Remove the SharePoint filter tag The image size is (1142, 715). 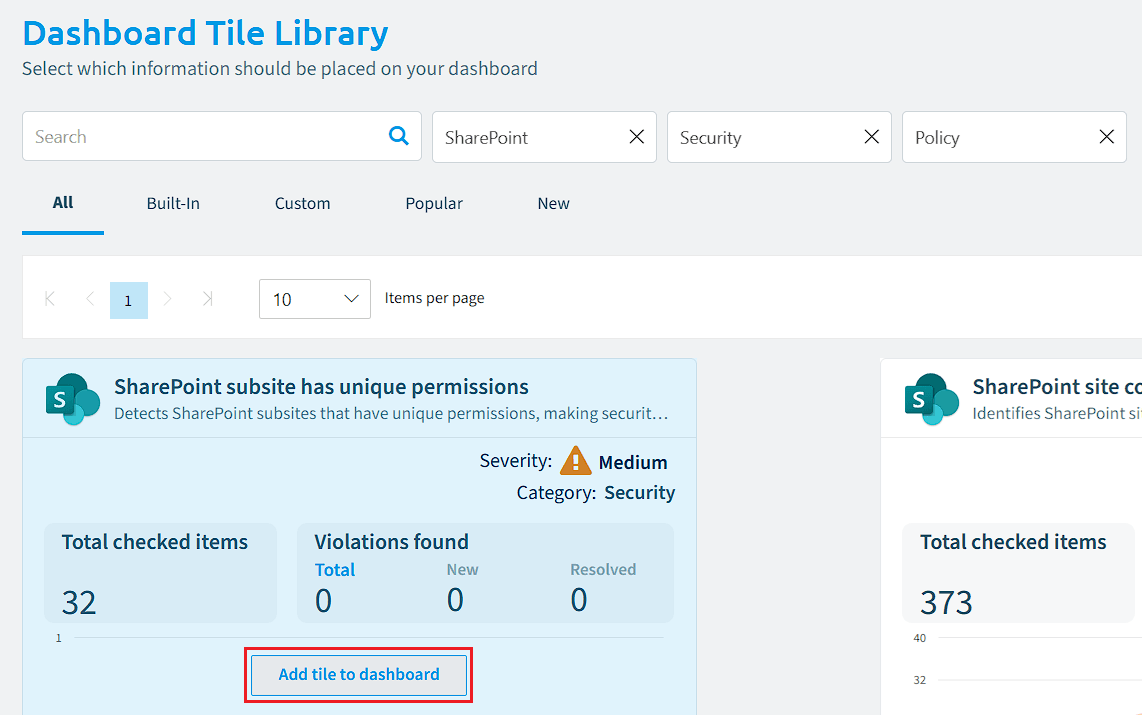click(637, 137)
